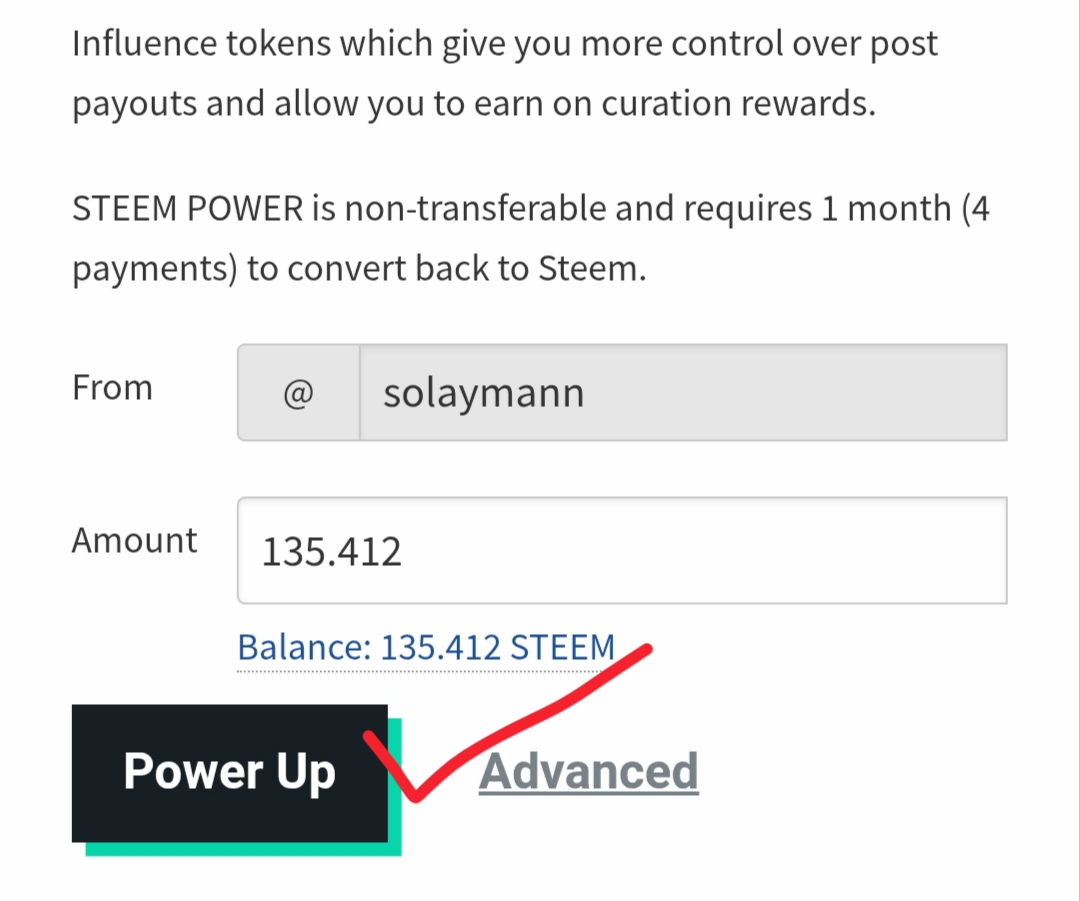Select the From username field solaymann
This screenshot has height=901, width=1080.
(683, 393)
